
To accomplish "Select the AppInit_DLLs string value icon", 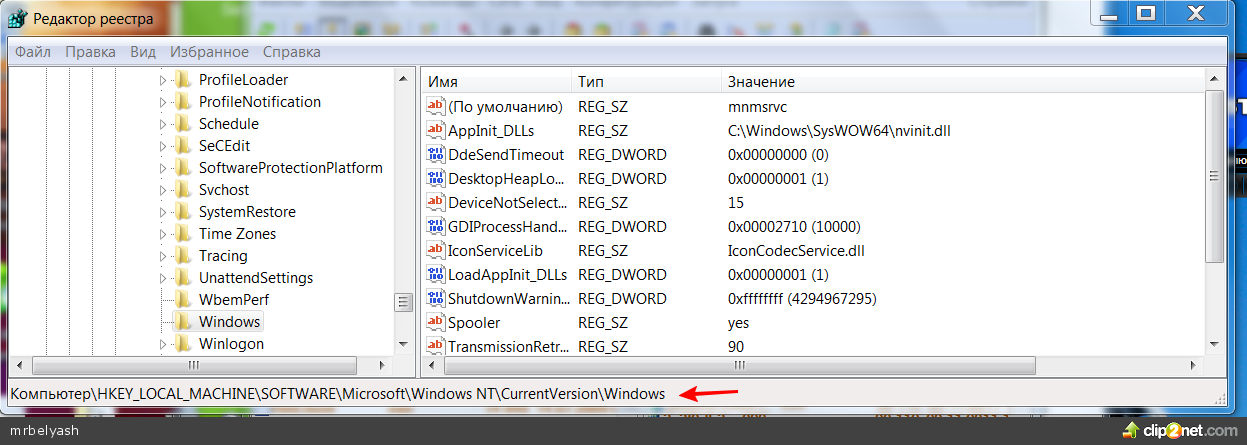I will 435,131.
